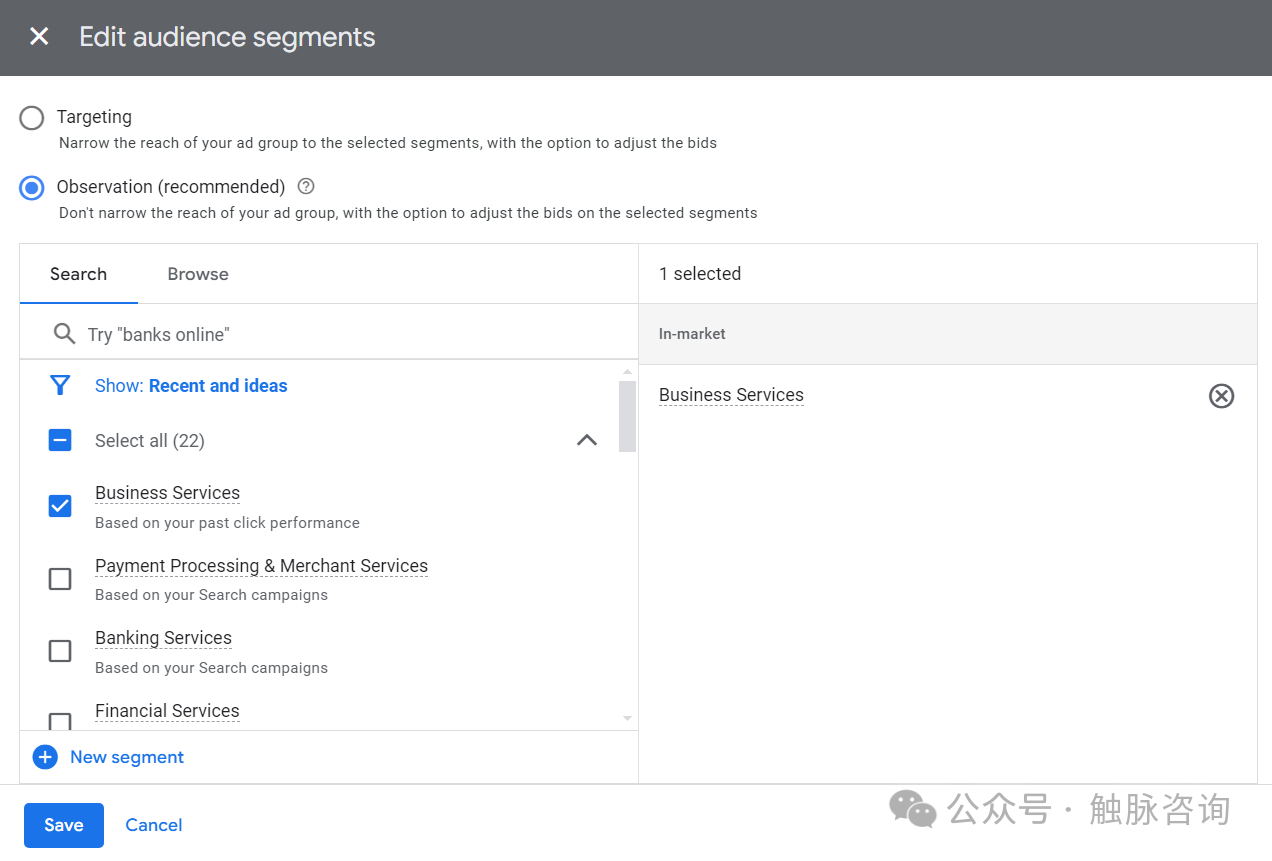Image resolution: width=1272 pixels, height=861 pixels.
Task: Click the segment list scrollbar thumb
Action: [627, 416]
